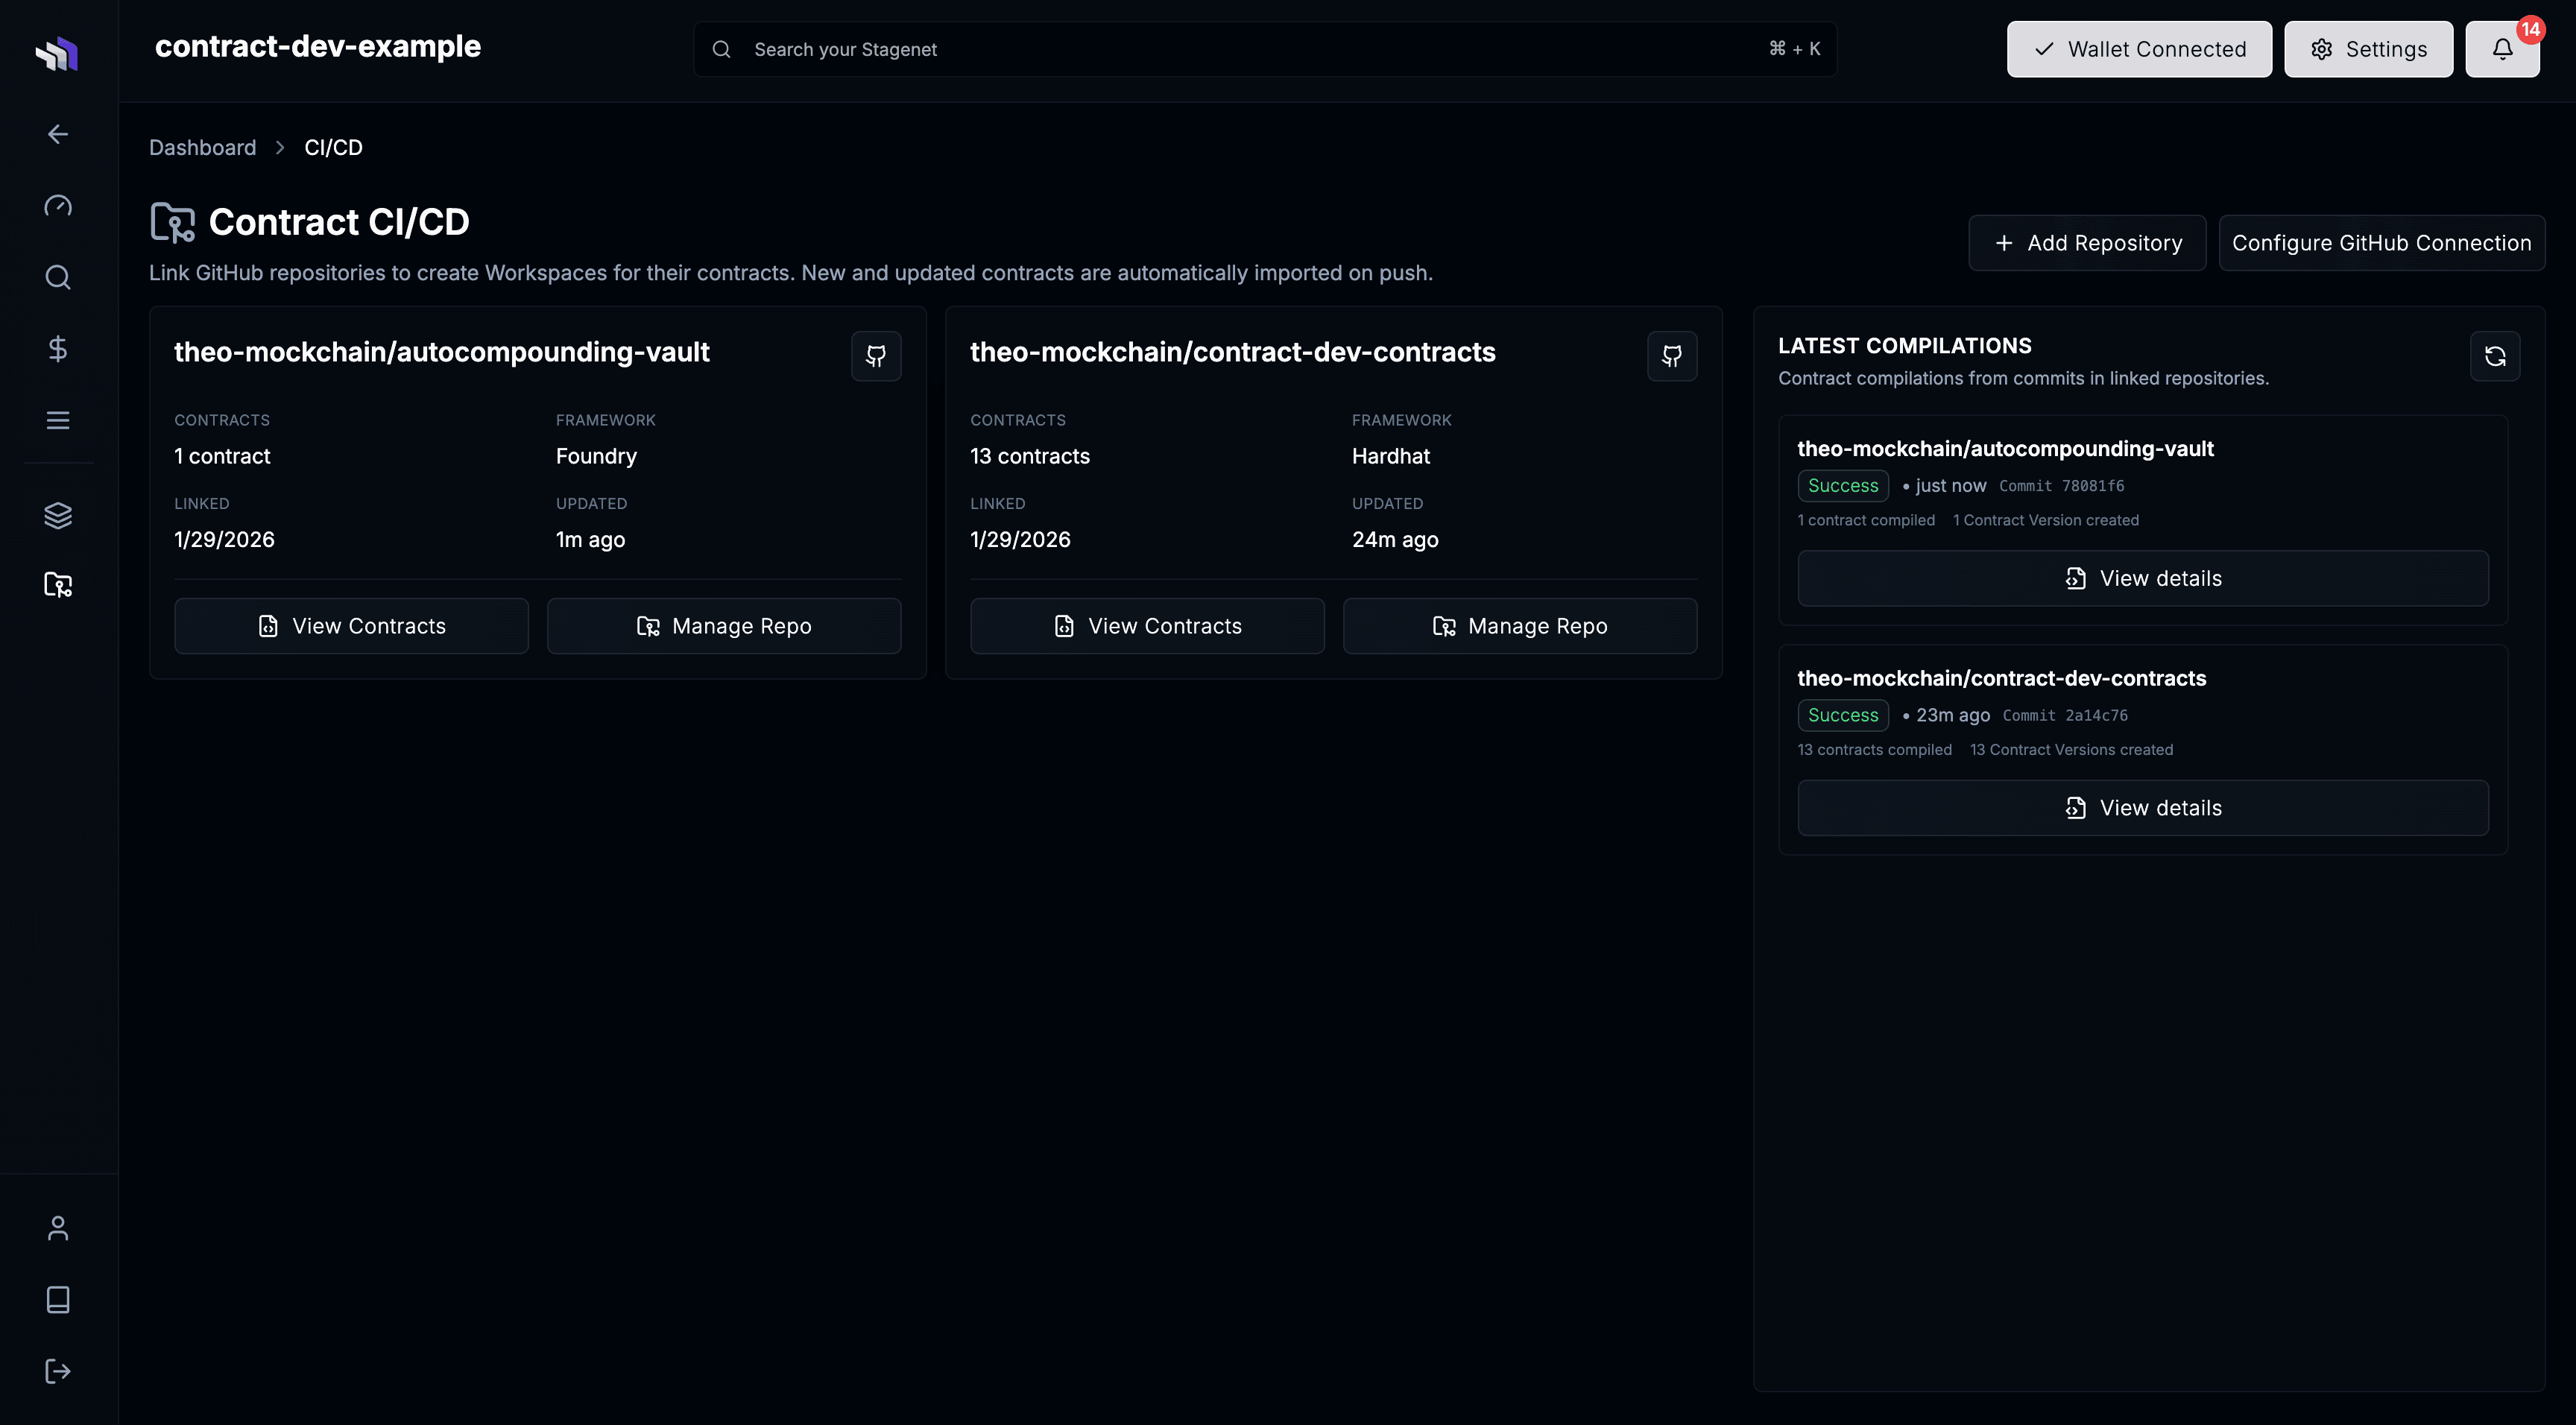The image size is (2576, 1425).
Task: Log out using the sidebar exit icon
Action: pos(57,1371)
